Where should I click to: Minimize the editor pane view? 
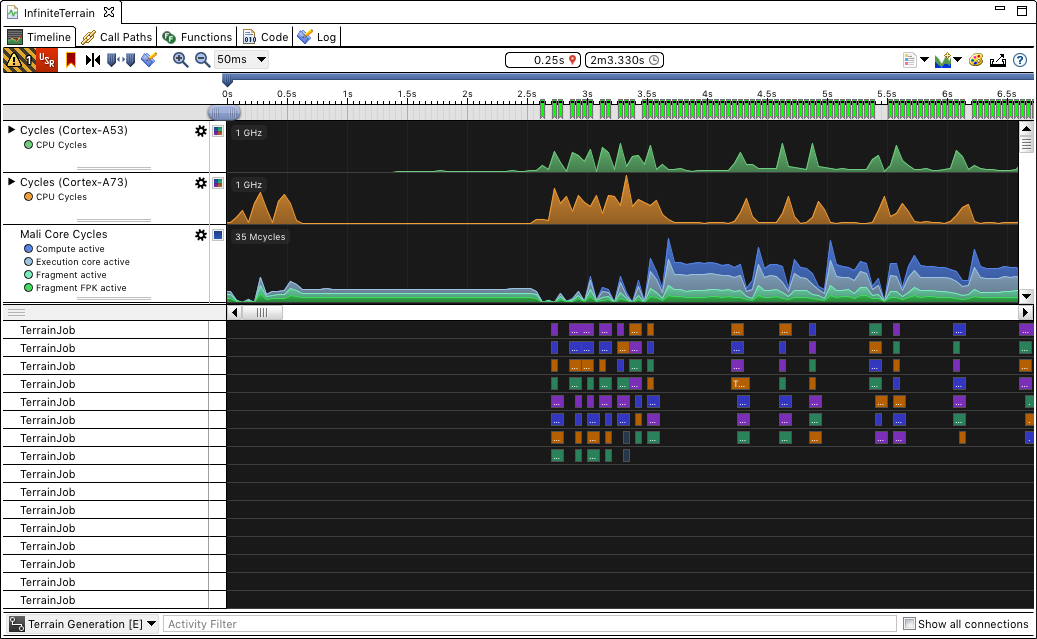[x=1000, y=9]
